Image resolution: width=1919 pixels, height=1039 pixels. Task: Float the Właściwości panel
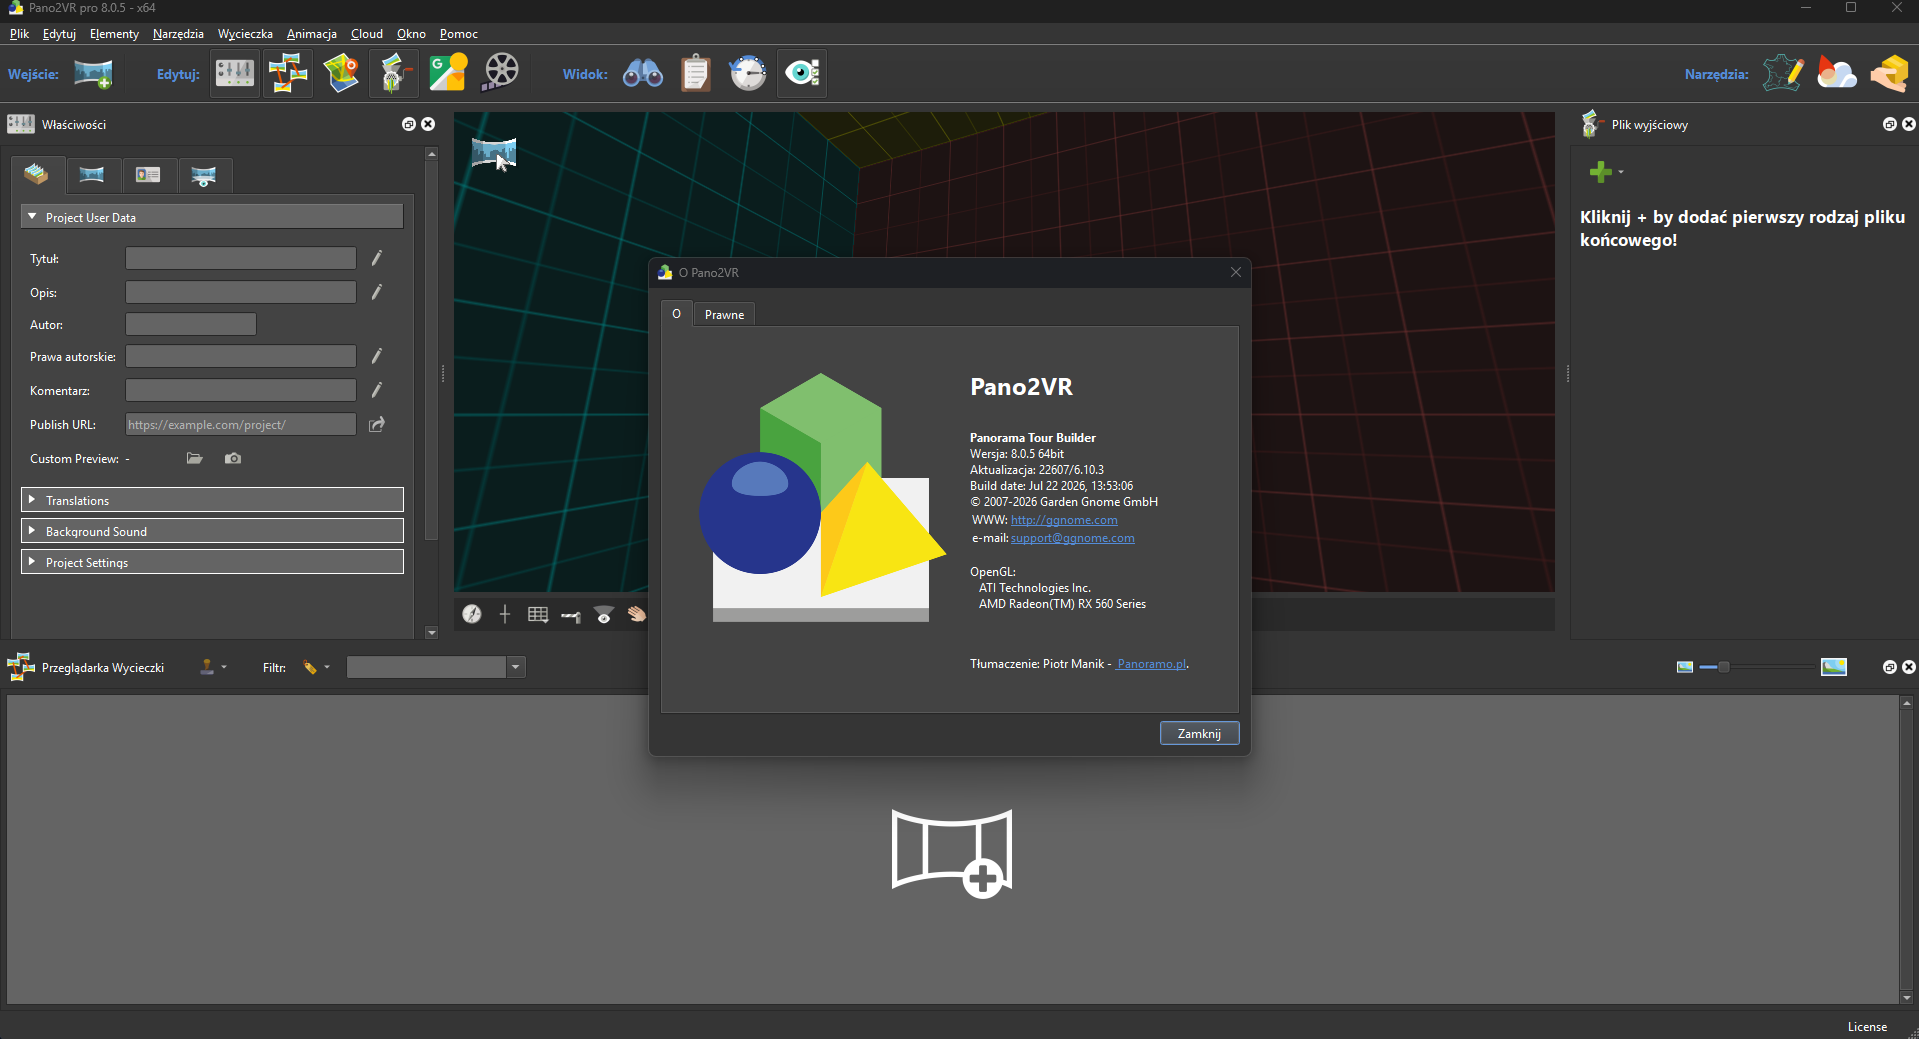pyautogui.click(x=409, y=124)
